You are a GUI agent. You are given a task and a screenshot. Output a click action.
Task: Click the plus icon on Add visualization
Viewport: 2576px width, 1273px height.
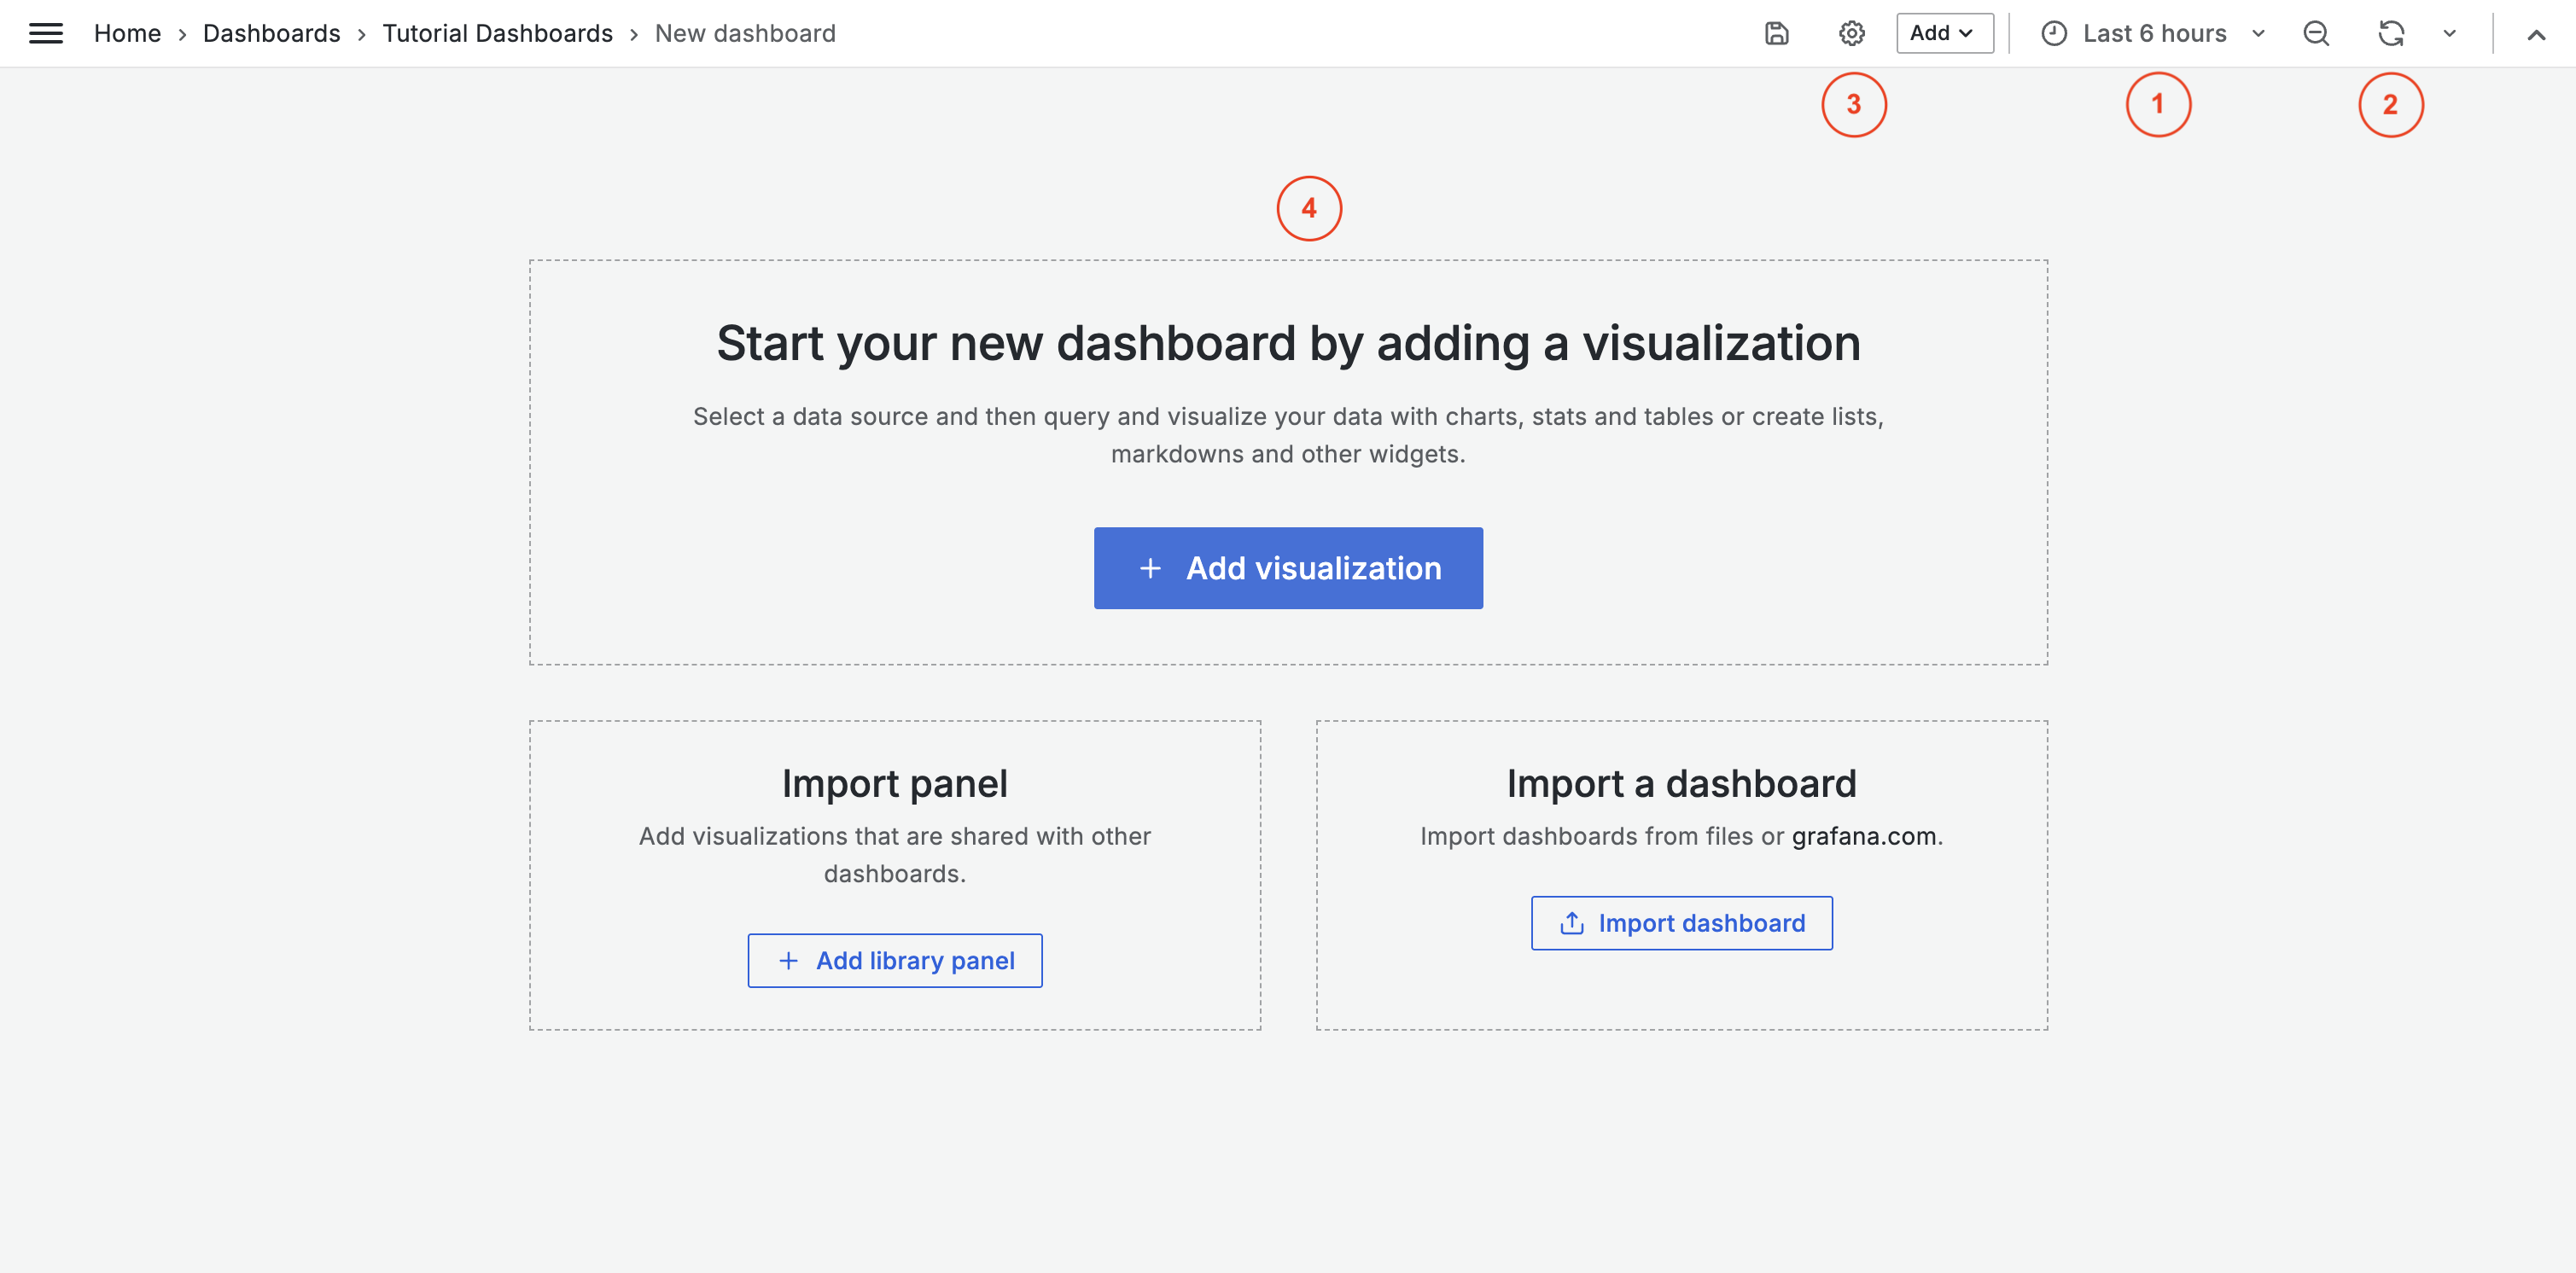[1150, 568]
